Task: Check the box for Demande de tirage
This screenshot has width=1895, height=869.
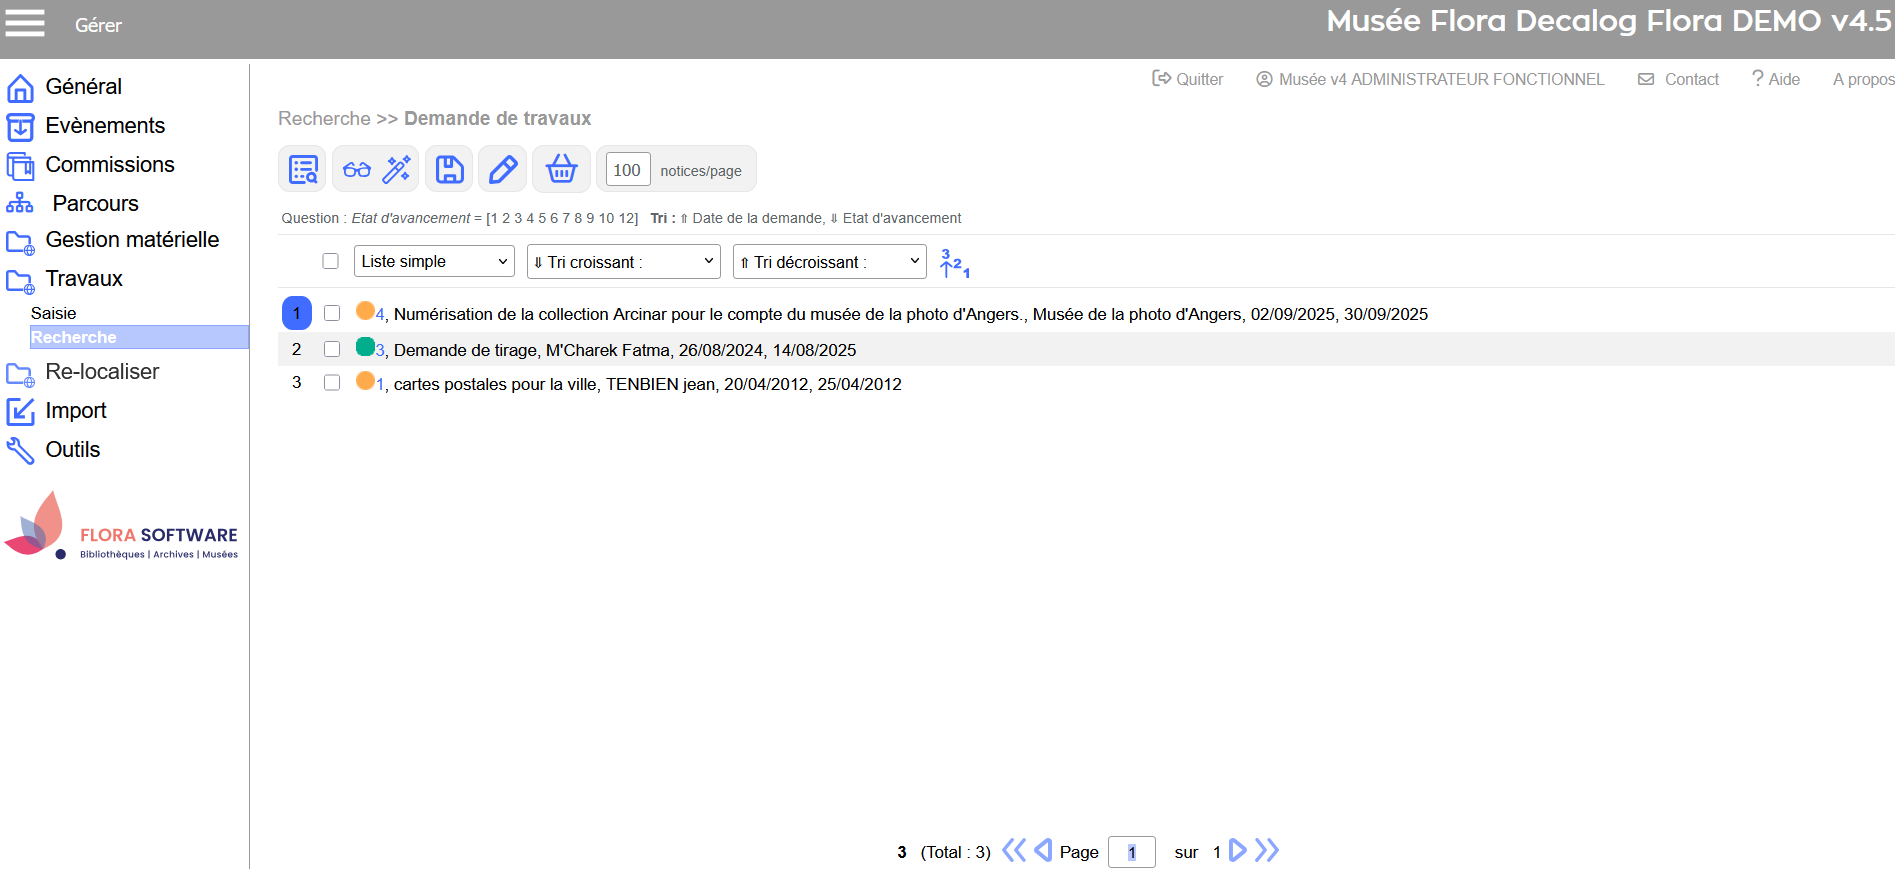Action: tap(332, 349)
